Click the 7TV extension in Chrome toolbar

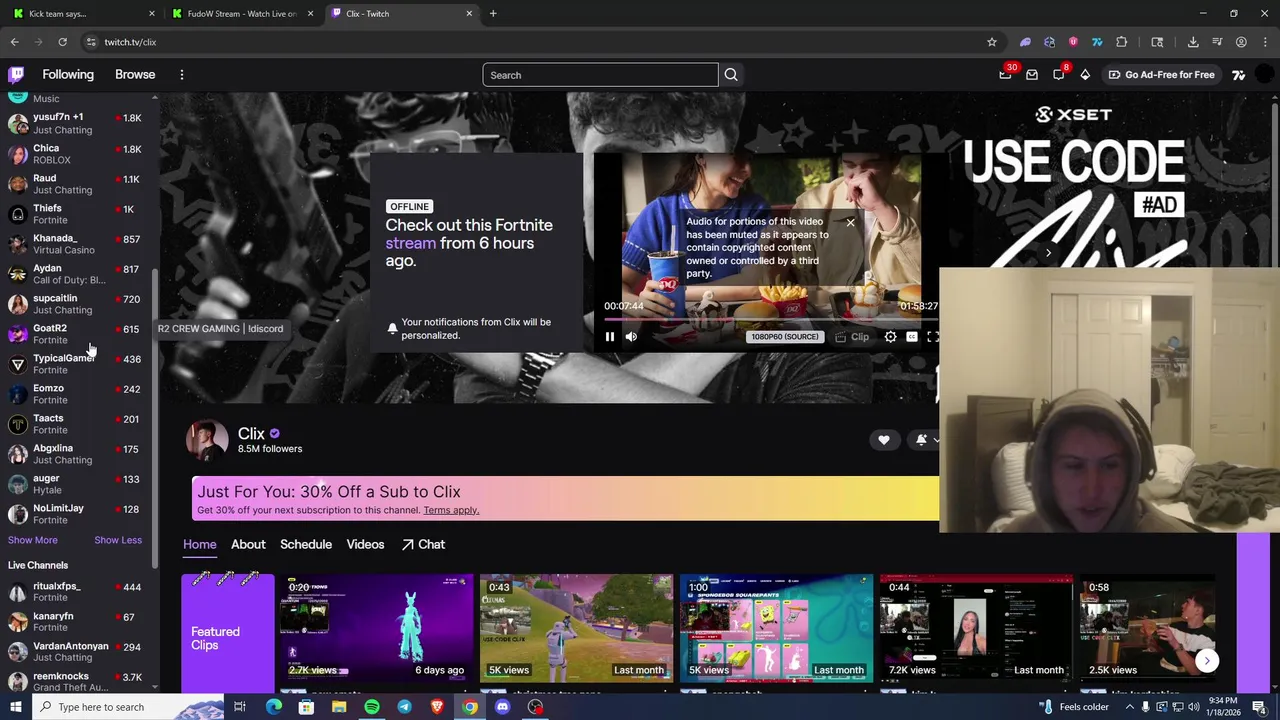[1097, 42]
